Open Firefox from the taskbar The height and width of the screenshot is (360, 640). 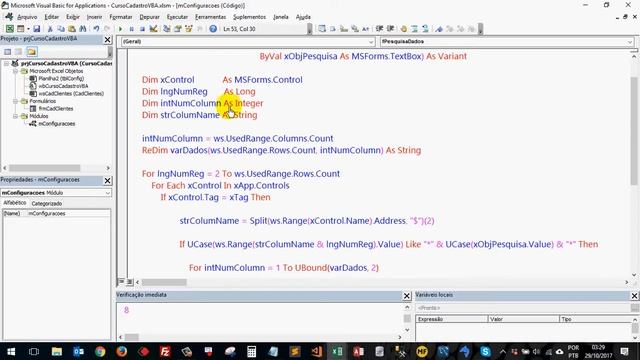click(x=122, y=351)
